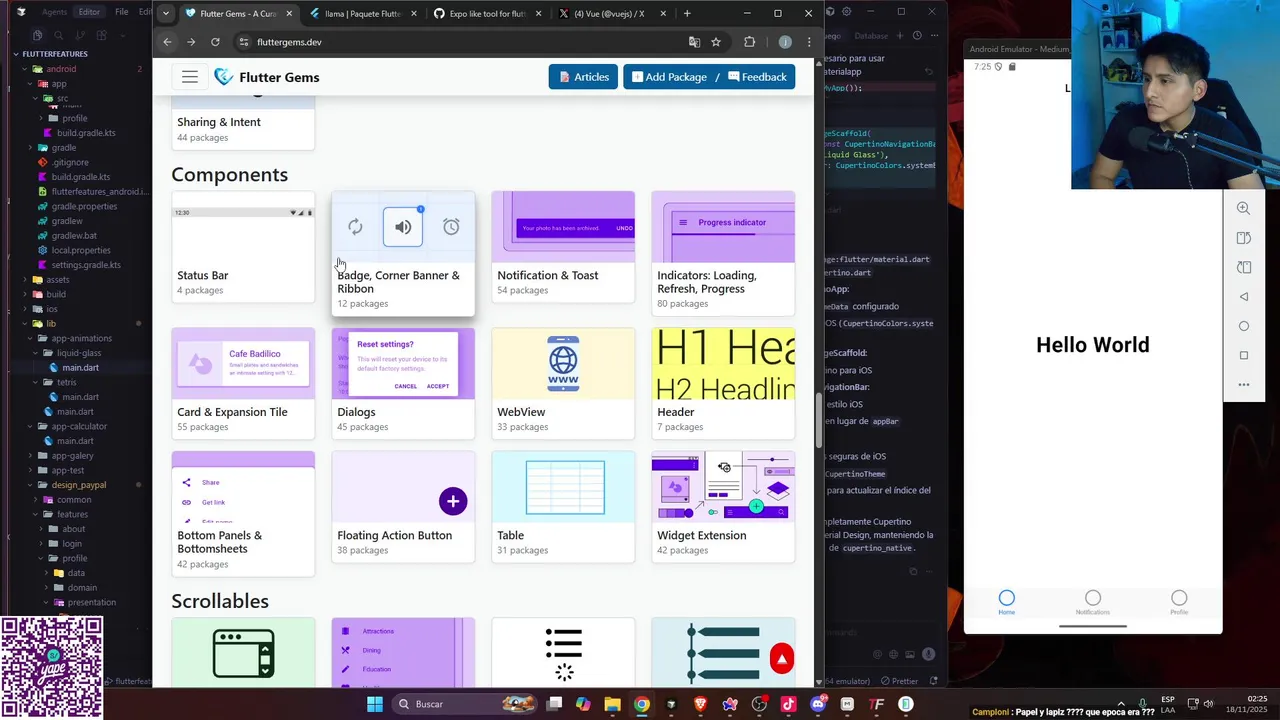Click the translate page icon in address bar
The height and width of the screenshot is (720, 1280).
(x=694, y=42)
